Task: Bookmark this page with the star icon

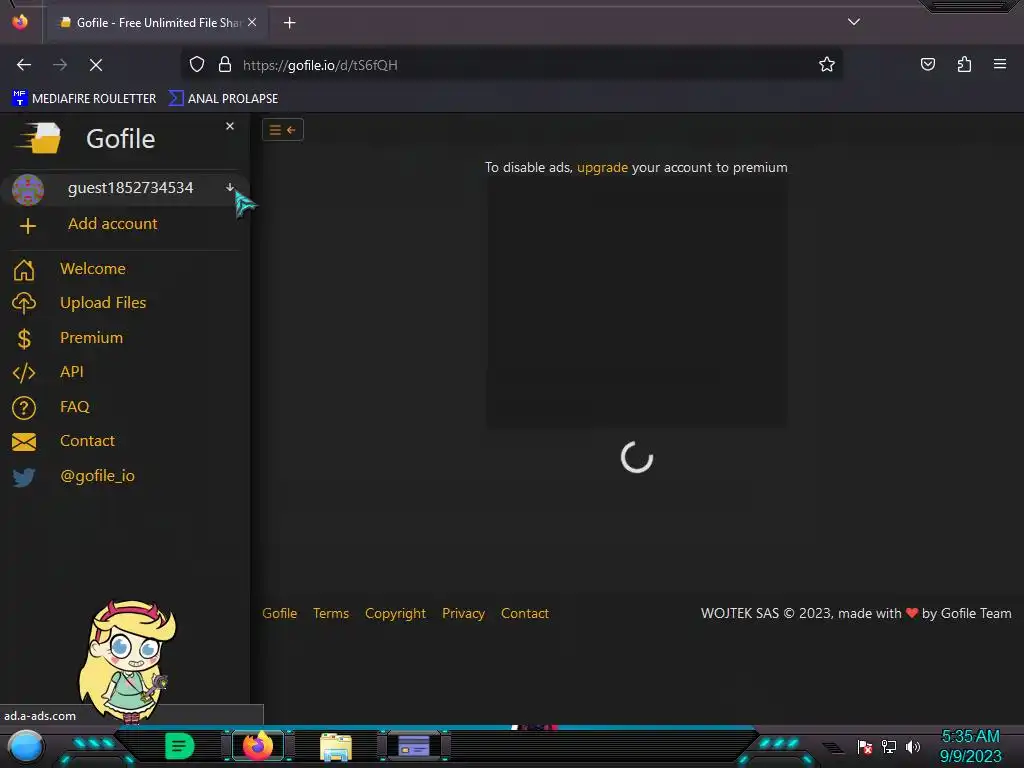Action: pyautogui.click(x=827, y=65)
